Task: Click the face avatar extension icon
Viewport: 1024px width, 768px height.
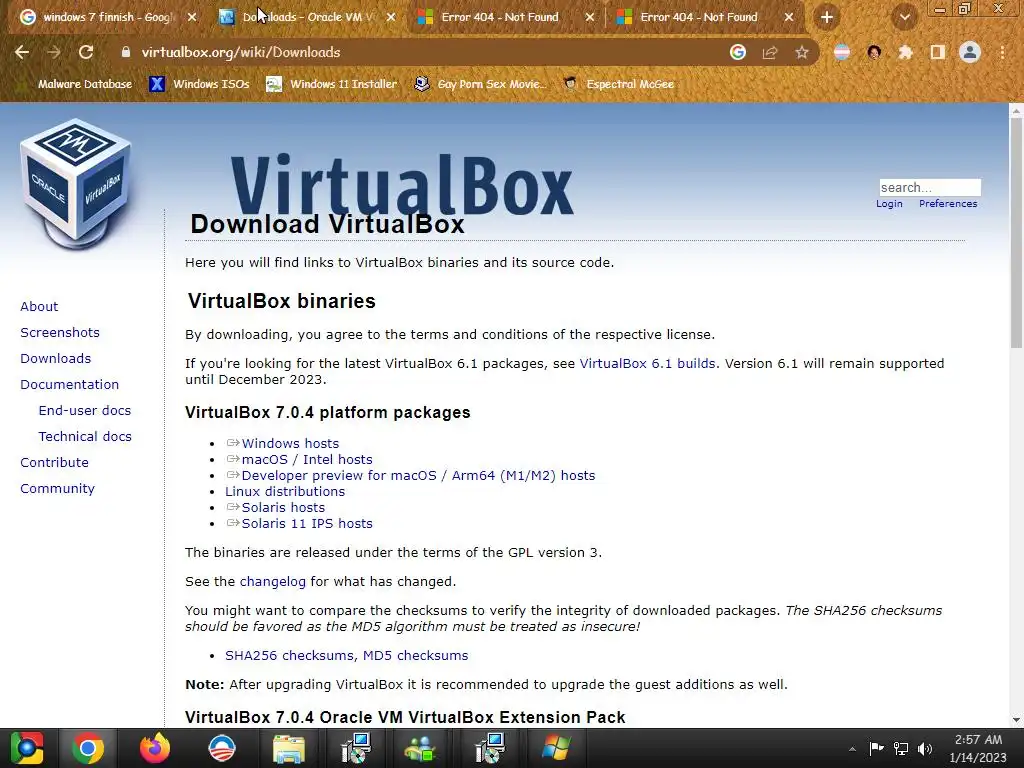Action: [x=874, y=52]
